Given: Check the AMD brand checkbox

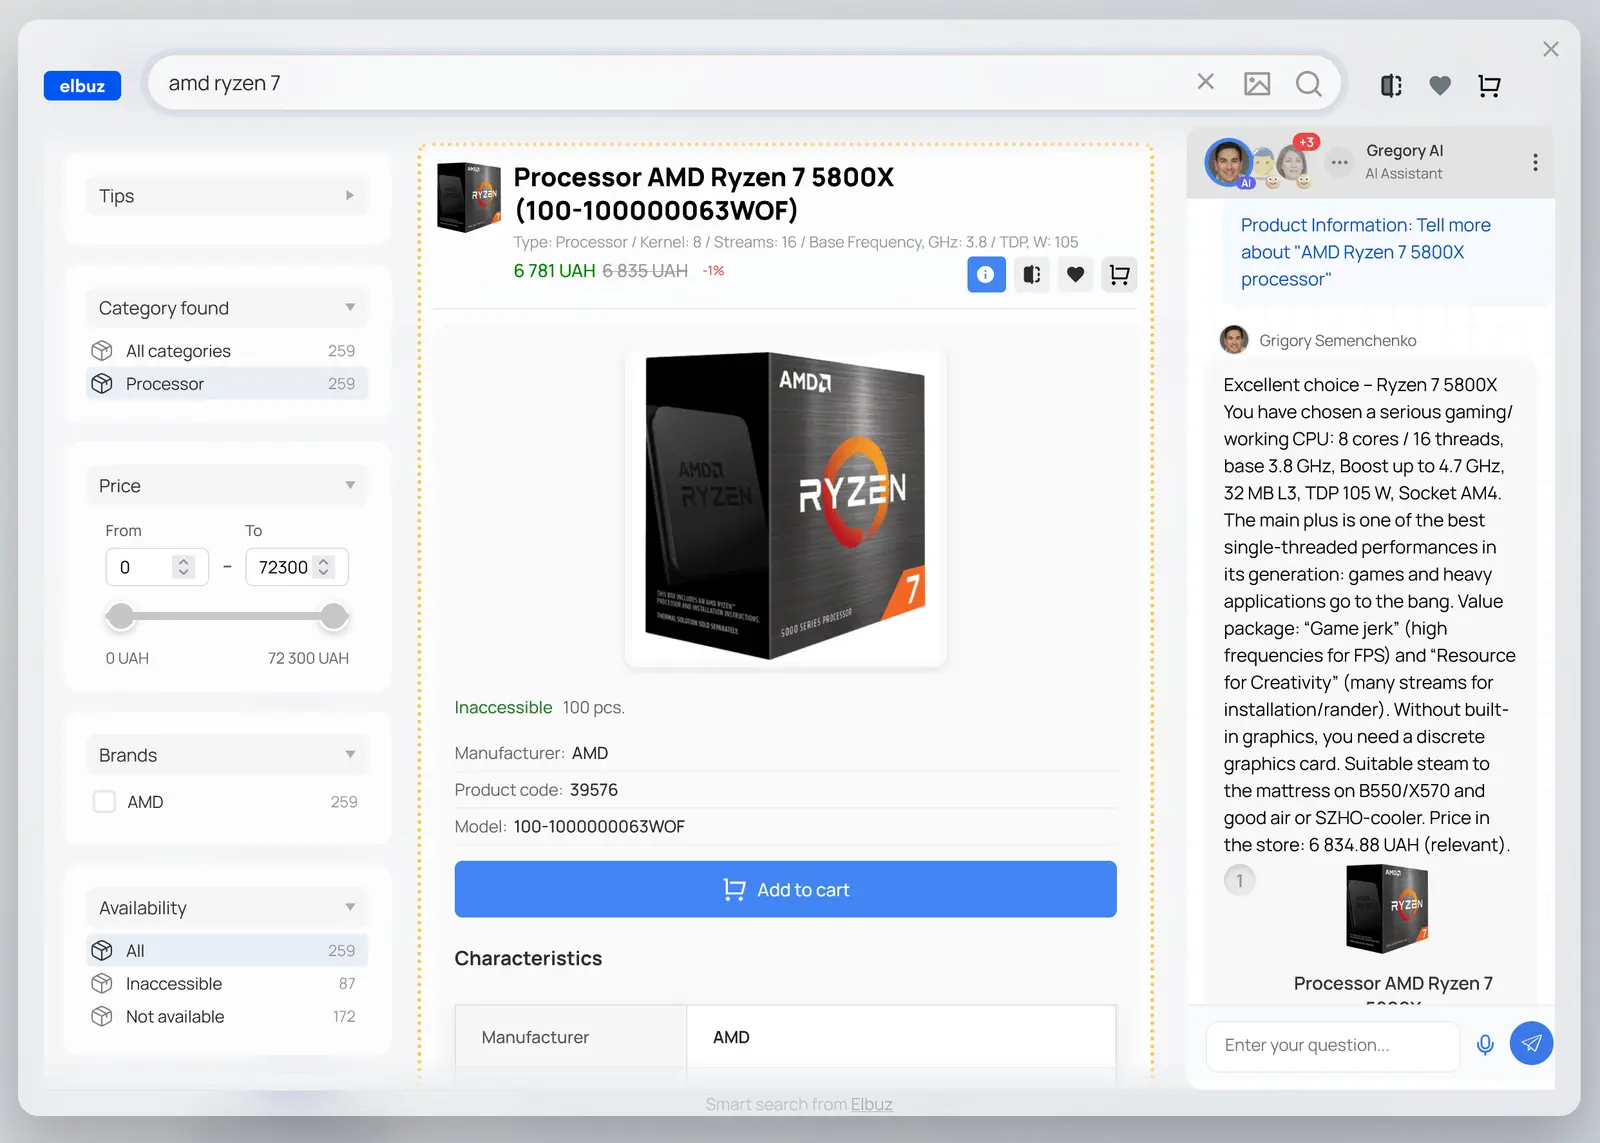Looking at the screenshot, I should coord(104,802).
